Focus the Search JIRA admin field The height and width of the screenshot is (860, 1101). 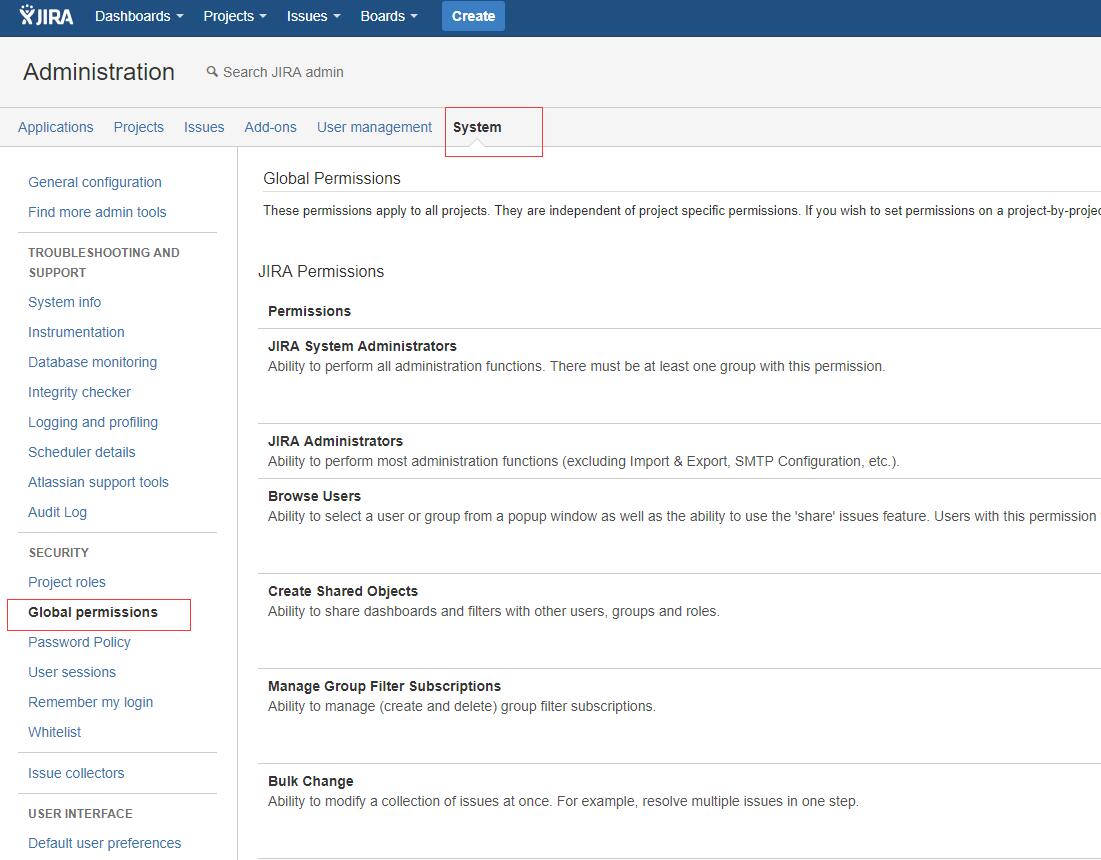point(283,72)
